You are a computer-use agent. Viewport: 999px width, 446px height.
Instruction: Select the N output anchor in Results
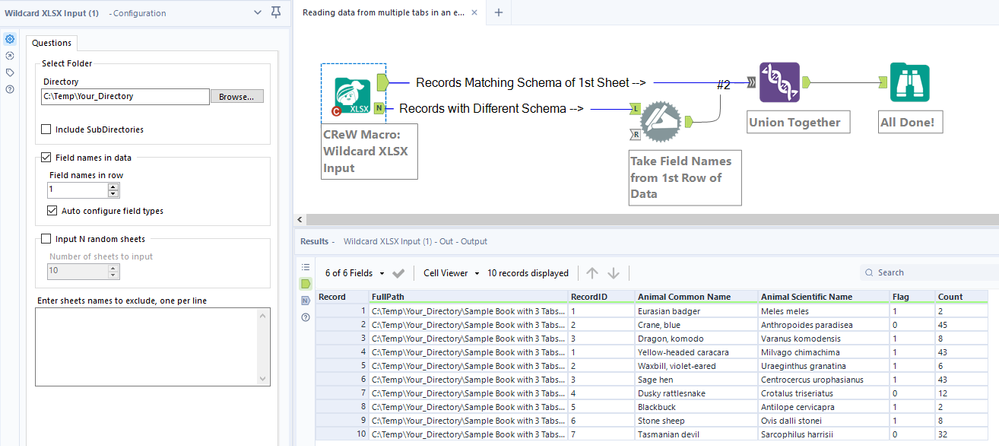click(305, 301)
